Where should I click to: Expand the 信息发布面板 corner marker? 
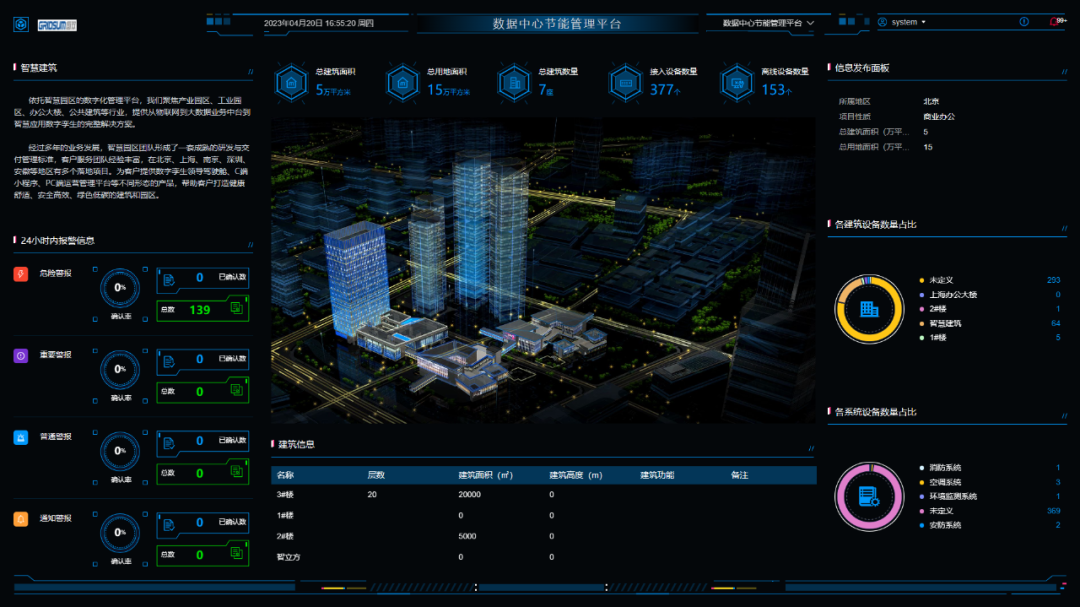1065,72
